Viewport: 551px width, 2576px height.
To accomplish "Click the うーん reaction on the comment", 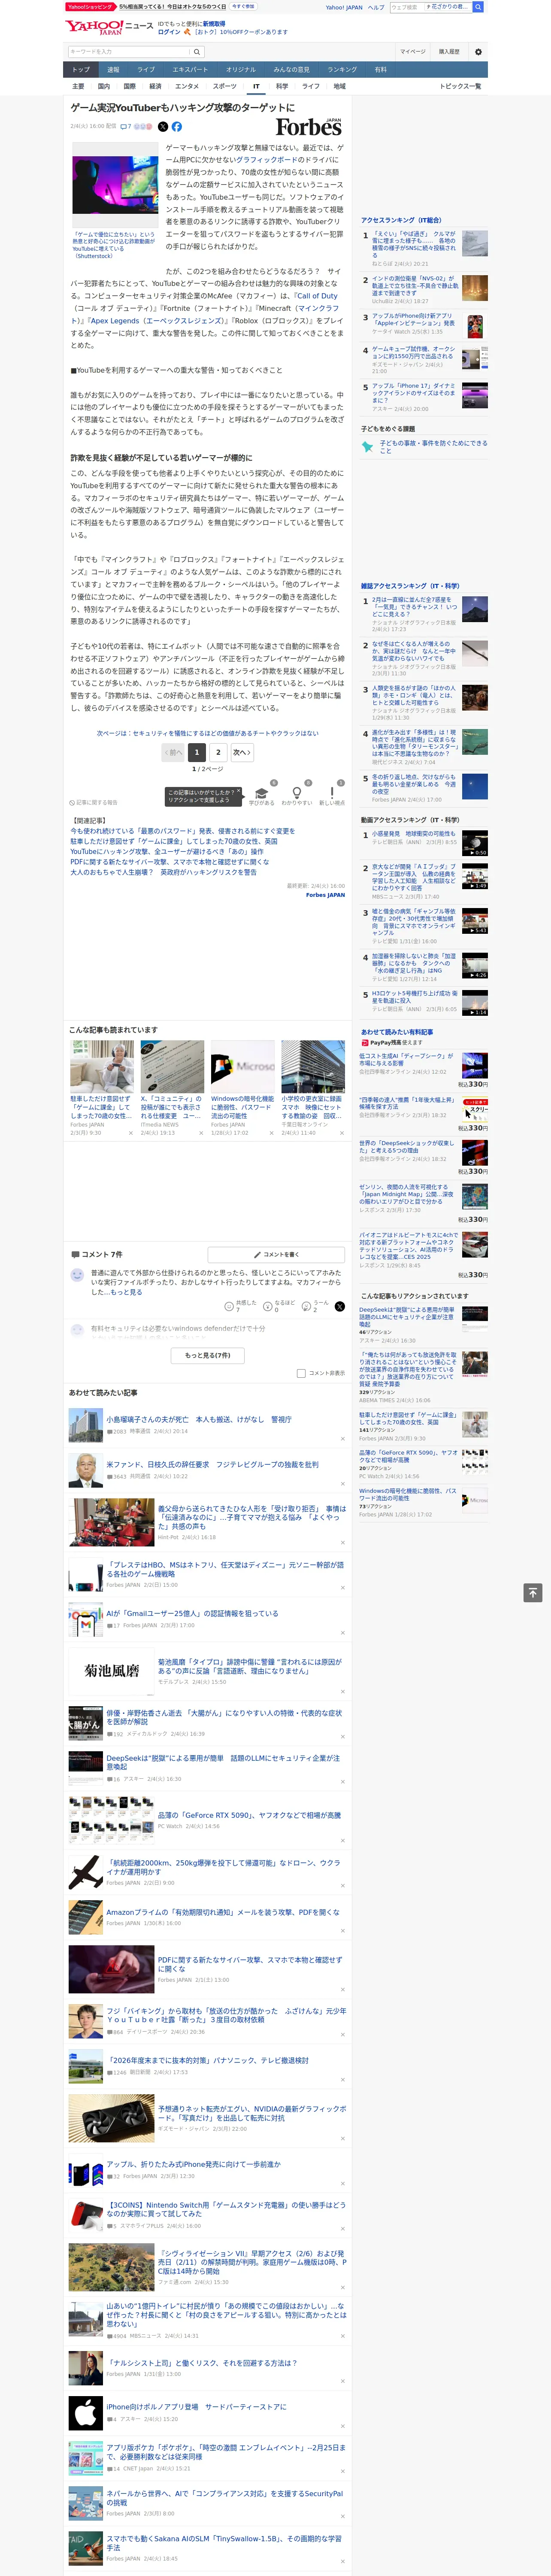I will click(x=316, y=1306).
